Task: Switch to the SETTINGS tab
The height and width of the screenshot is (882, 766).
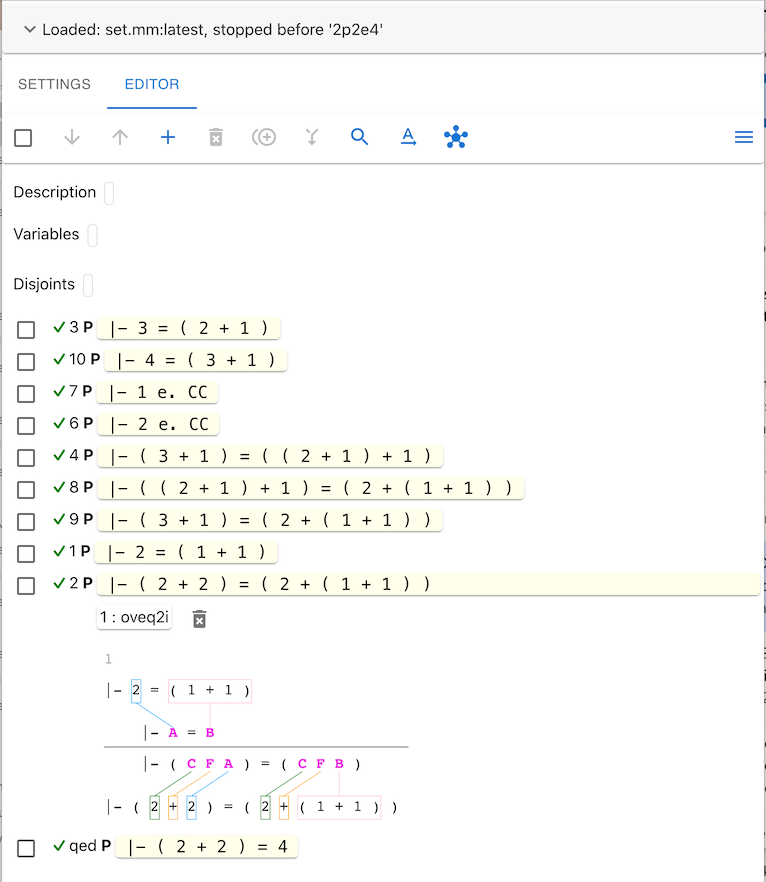Action: point(54,84)
